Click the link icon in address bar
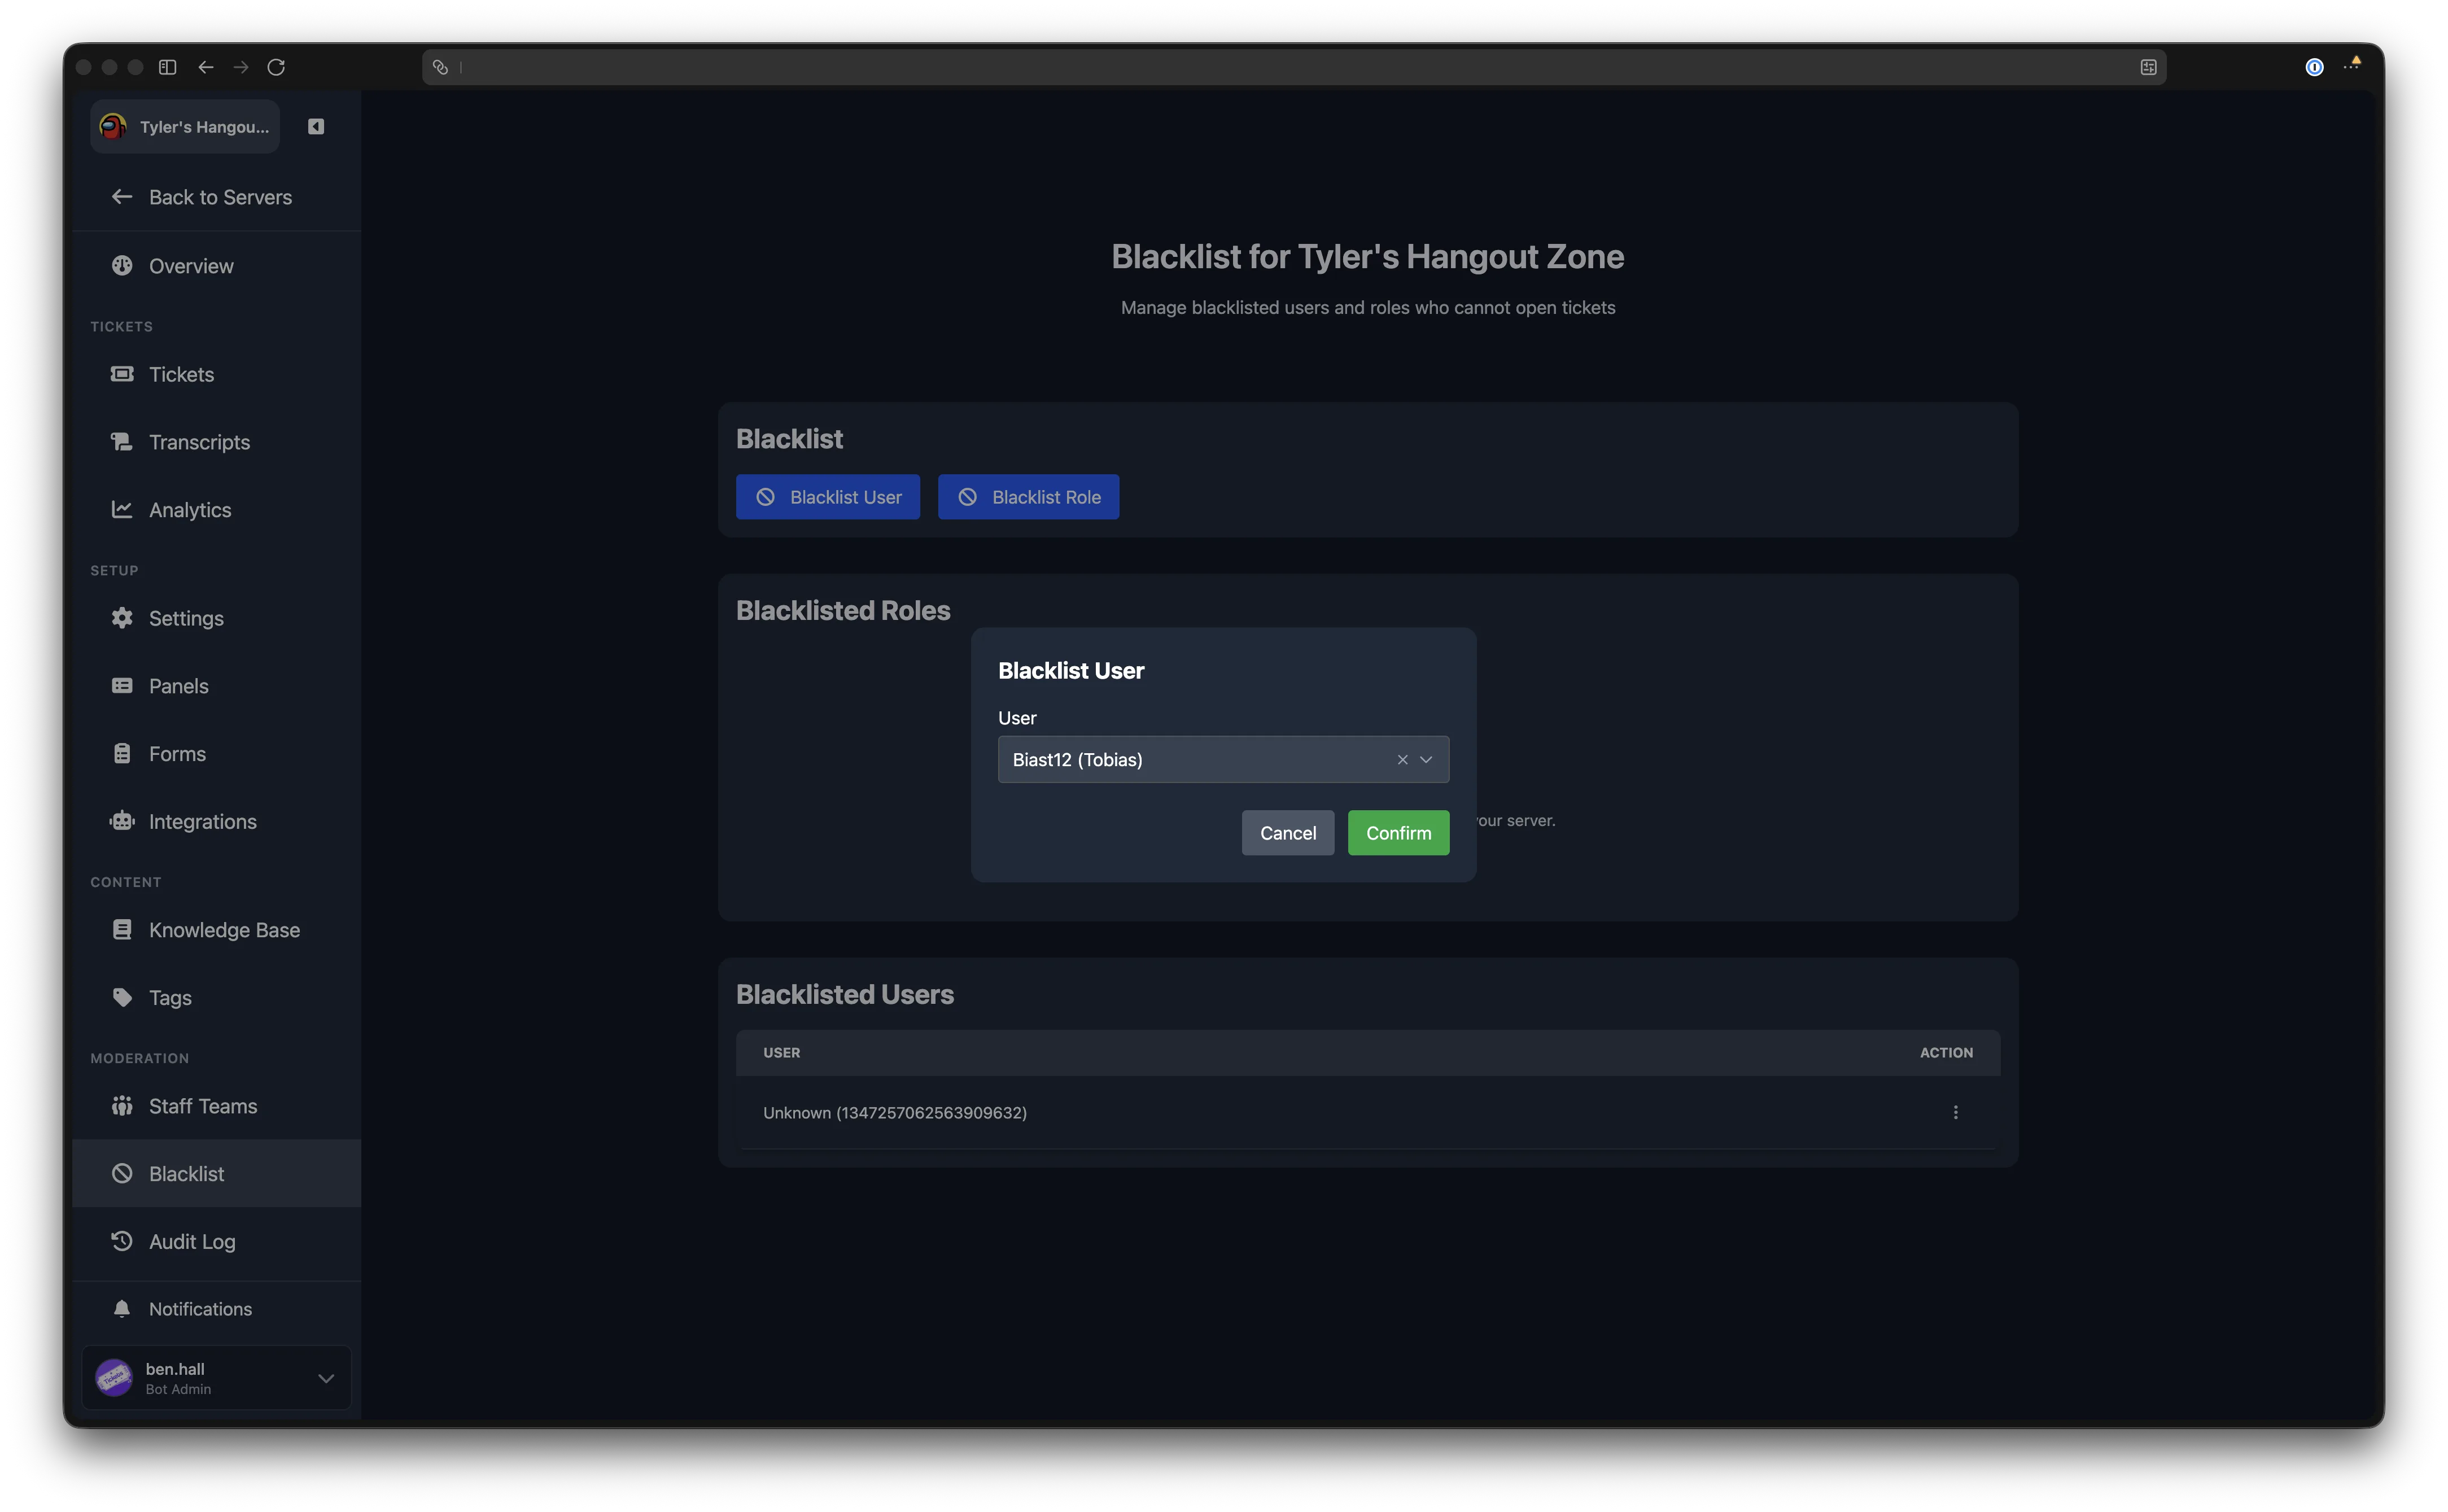The width and height of the screenshot is (2448, 1512). coord(440,67)
